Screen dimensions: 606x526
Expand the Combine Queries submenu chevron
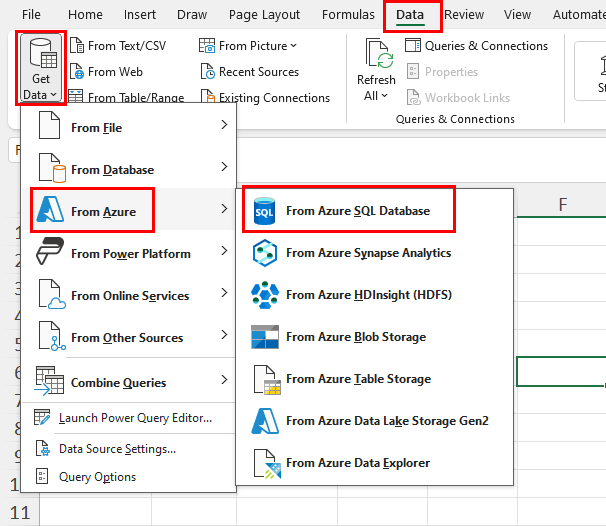pyautogui.click(x=224, y=380)
